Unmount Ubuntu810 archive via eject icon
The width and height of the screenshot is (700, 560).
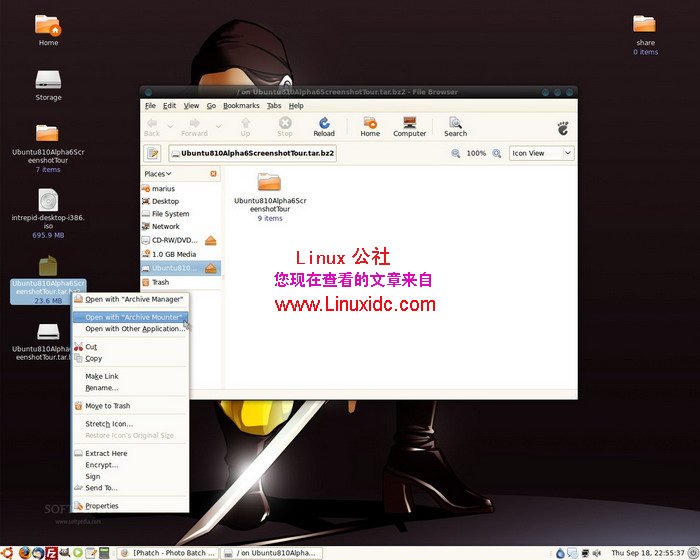pyautogui.click(x=211, y=268)
